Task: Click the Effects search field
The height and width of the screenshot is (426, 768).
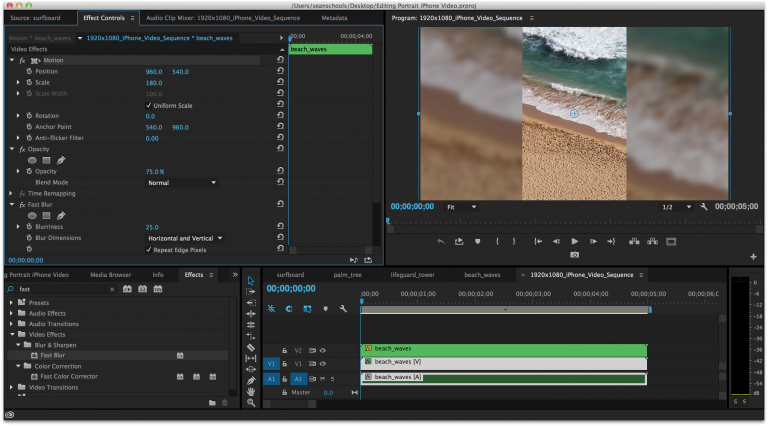Action: (63, 289)
